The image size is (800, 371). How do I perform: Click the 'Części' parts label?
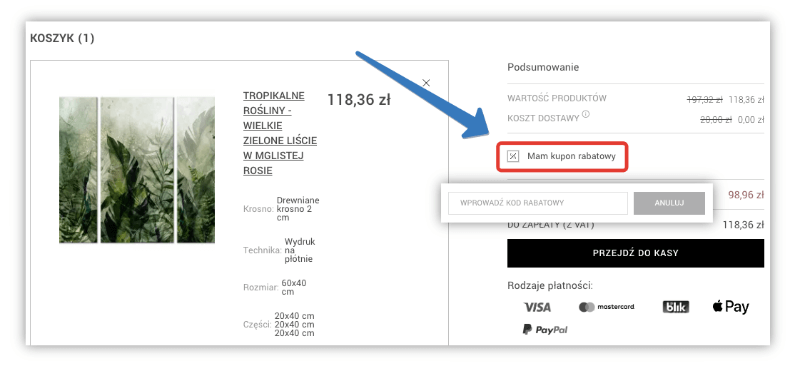pyautogui.click(x=257, y=325)
